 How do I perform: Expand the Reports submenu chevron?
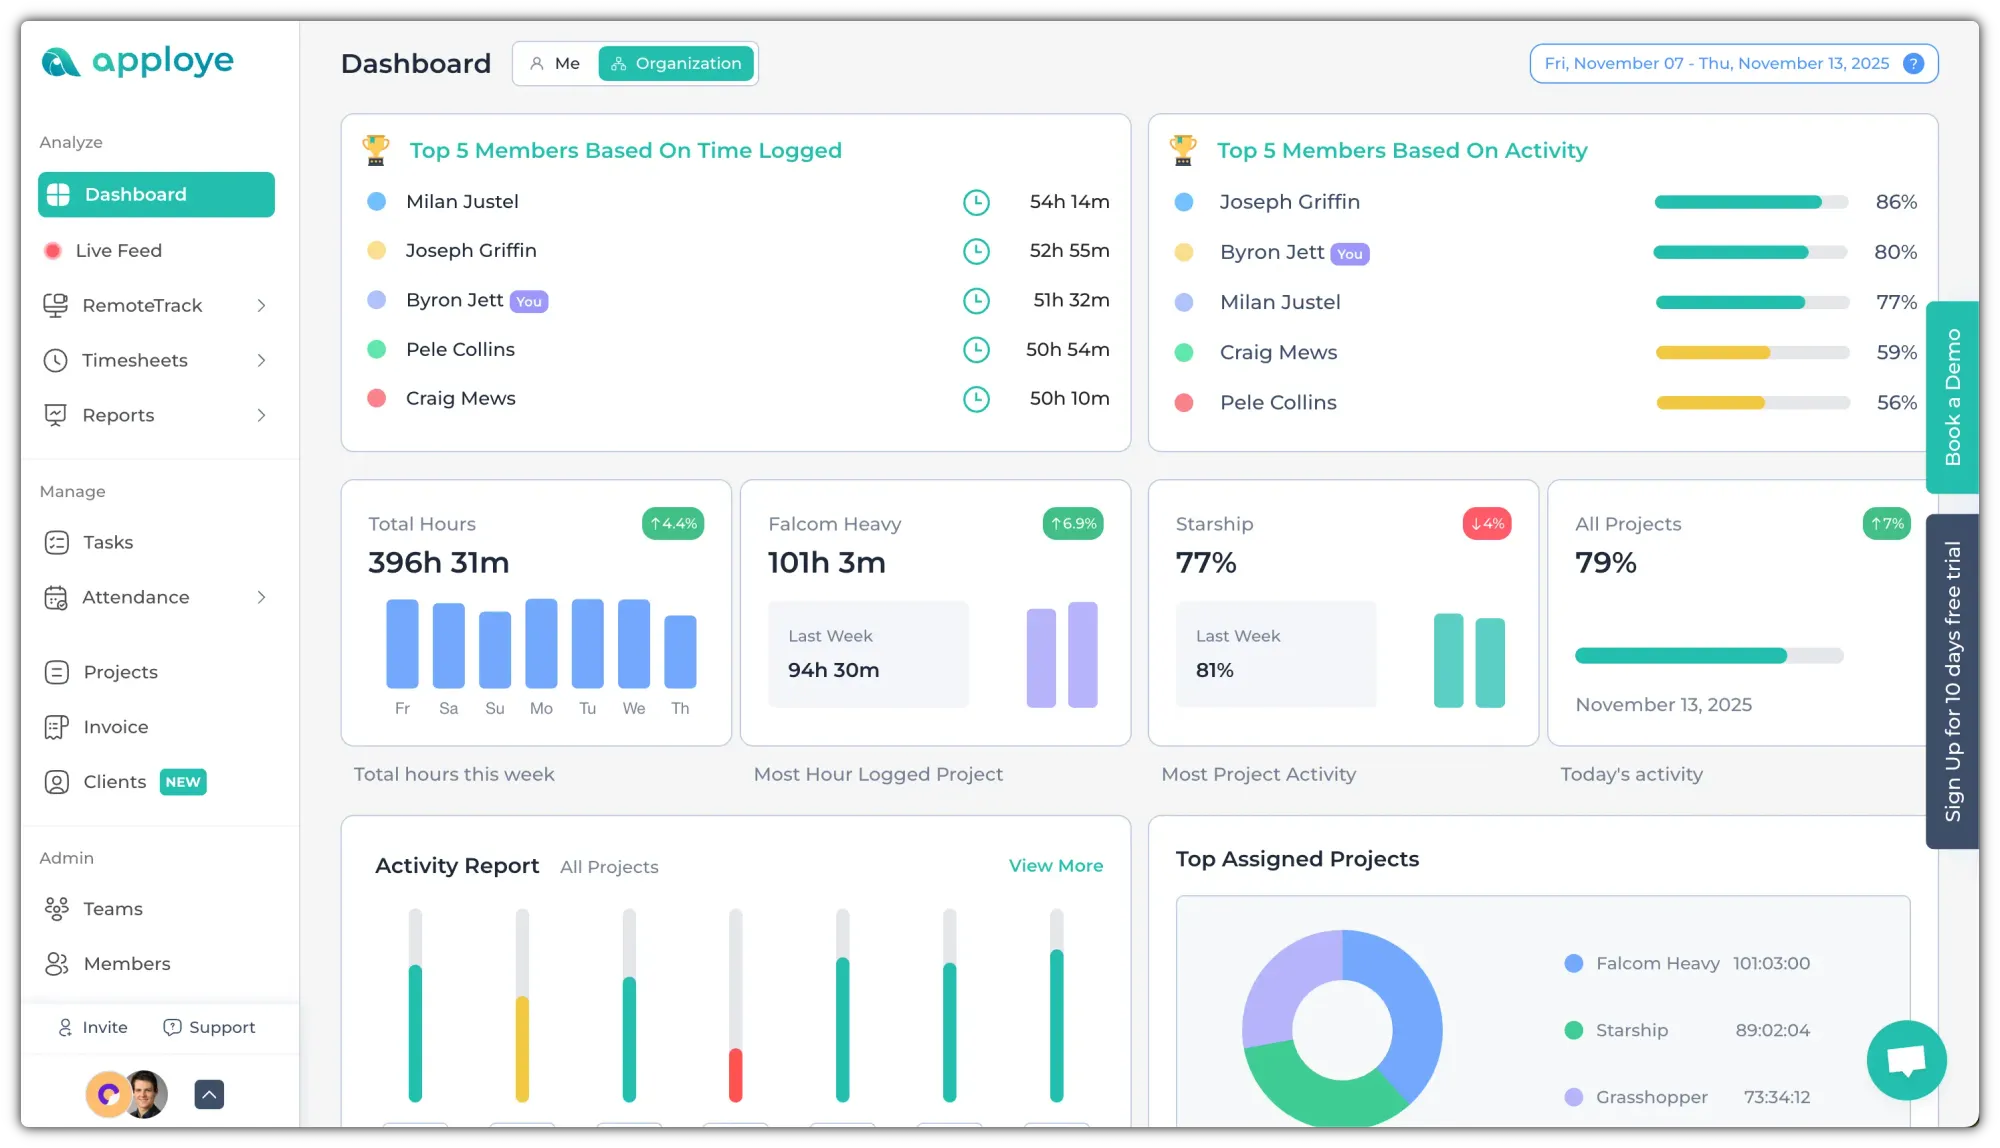[x=261, y=416]
